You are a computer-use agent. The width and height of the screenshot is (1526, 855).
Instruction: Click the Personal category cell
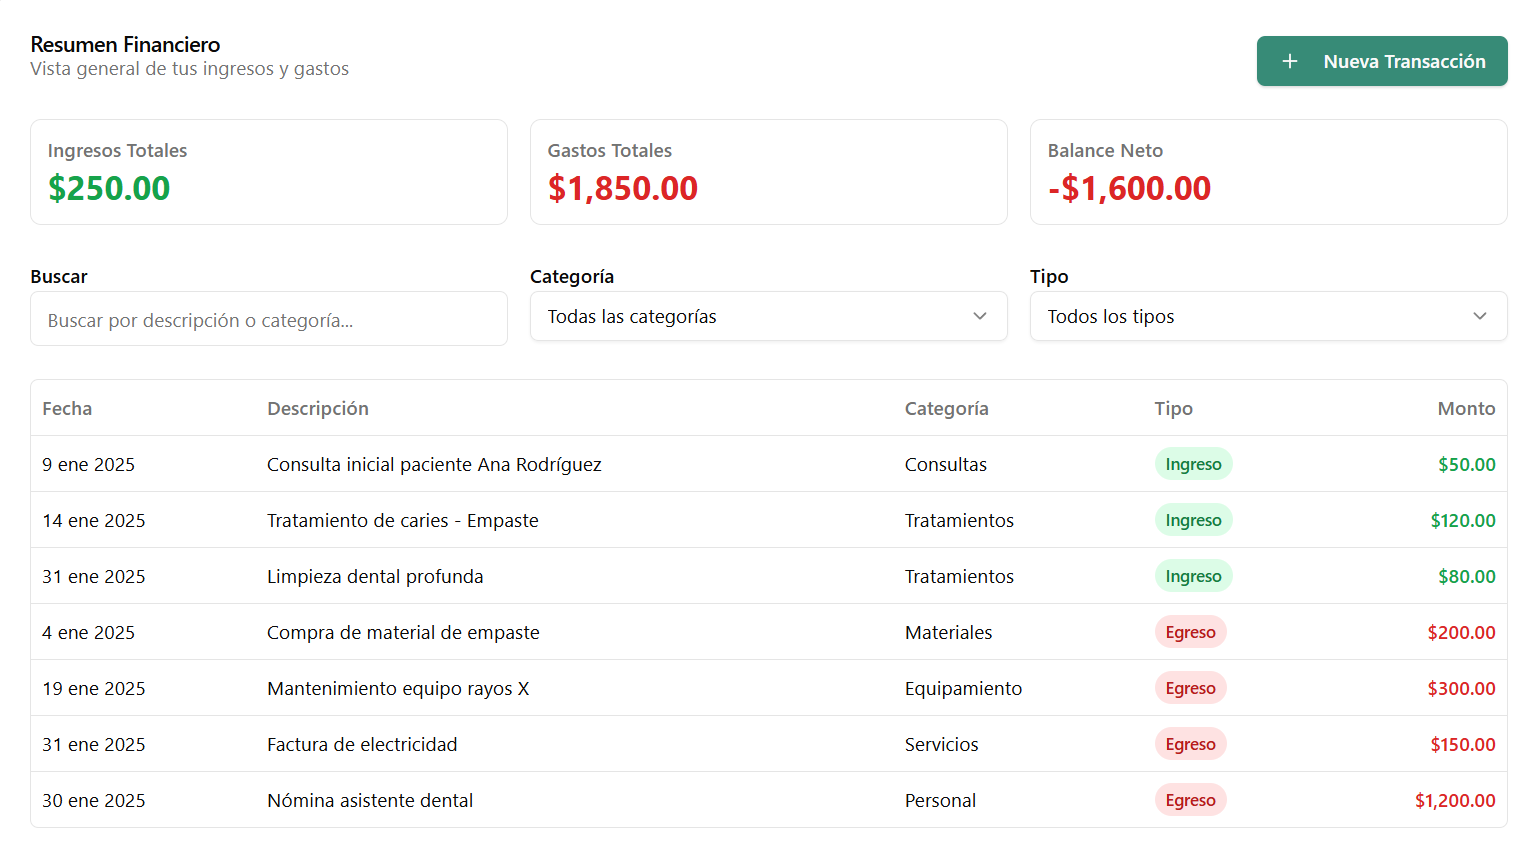(x=940, y=800)
